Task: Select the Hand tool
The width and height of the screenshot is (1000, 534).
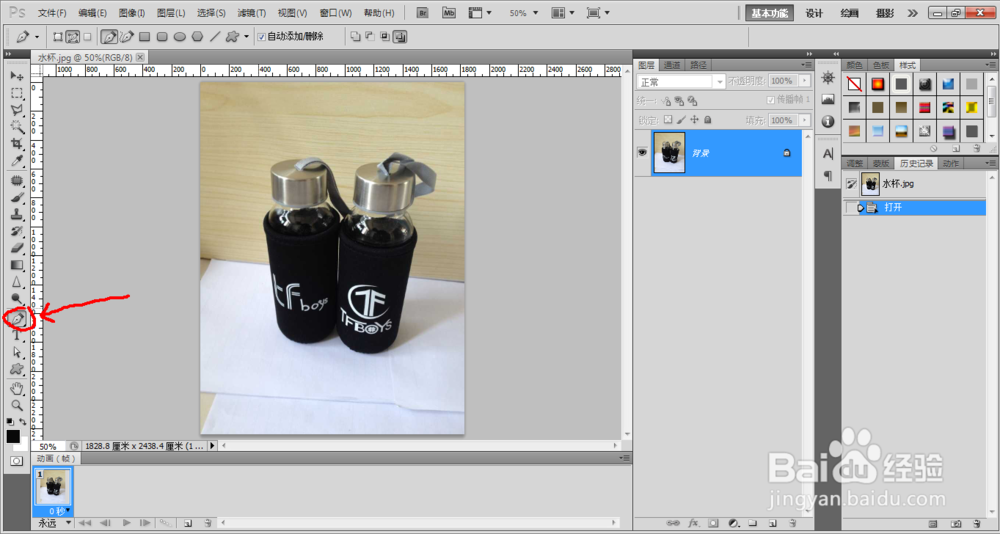Action: click(x=17, y=389)
